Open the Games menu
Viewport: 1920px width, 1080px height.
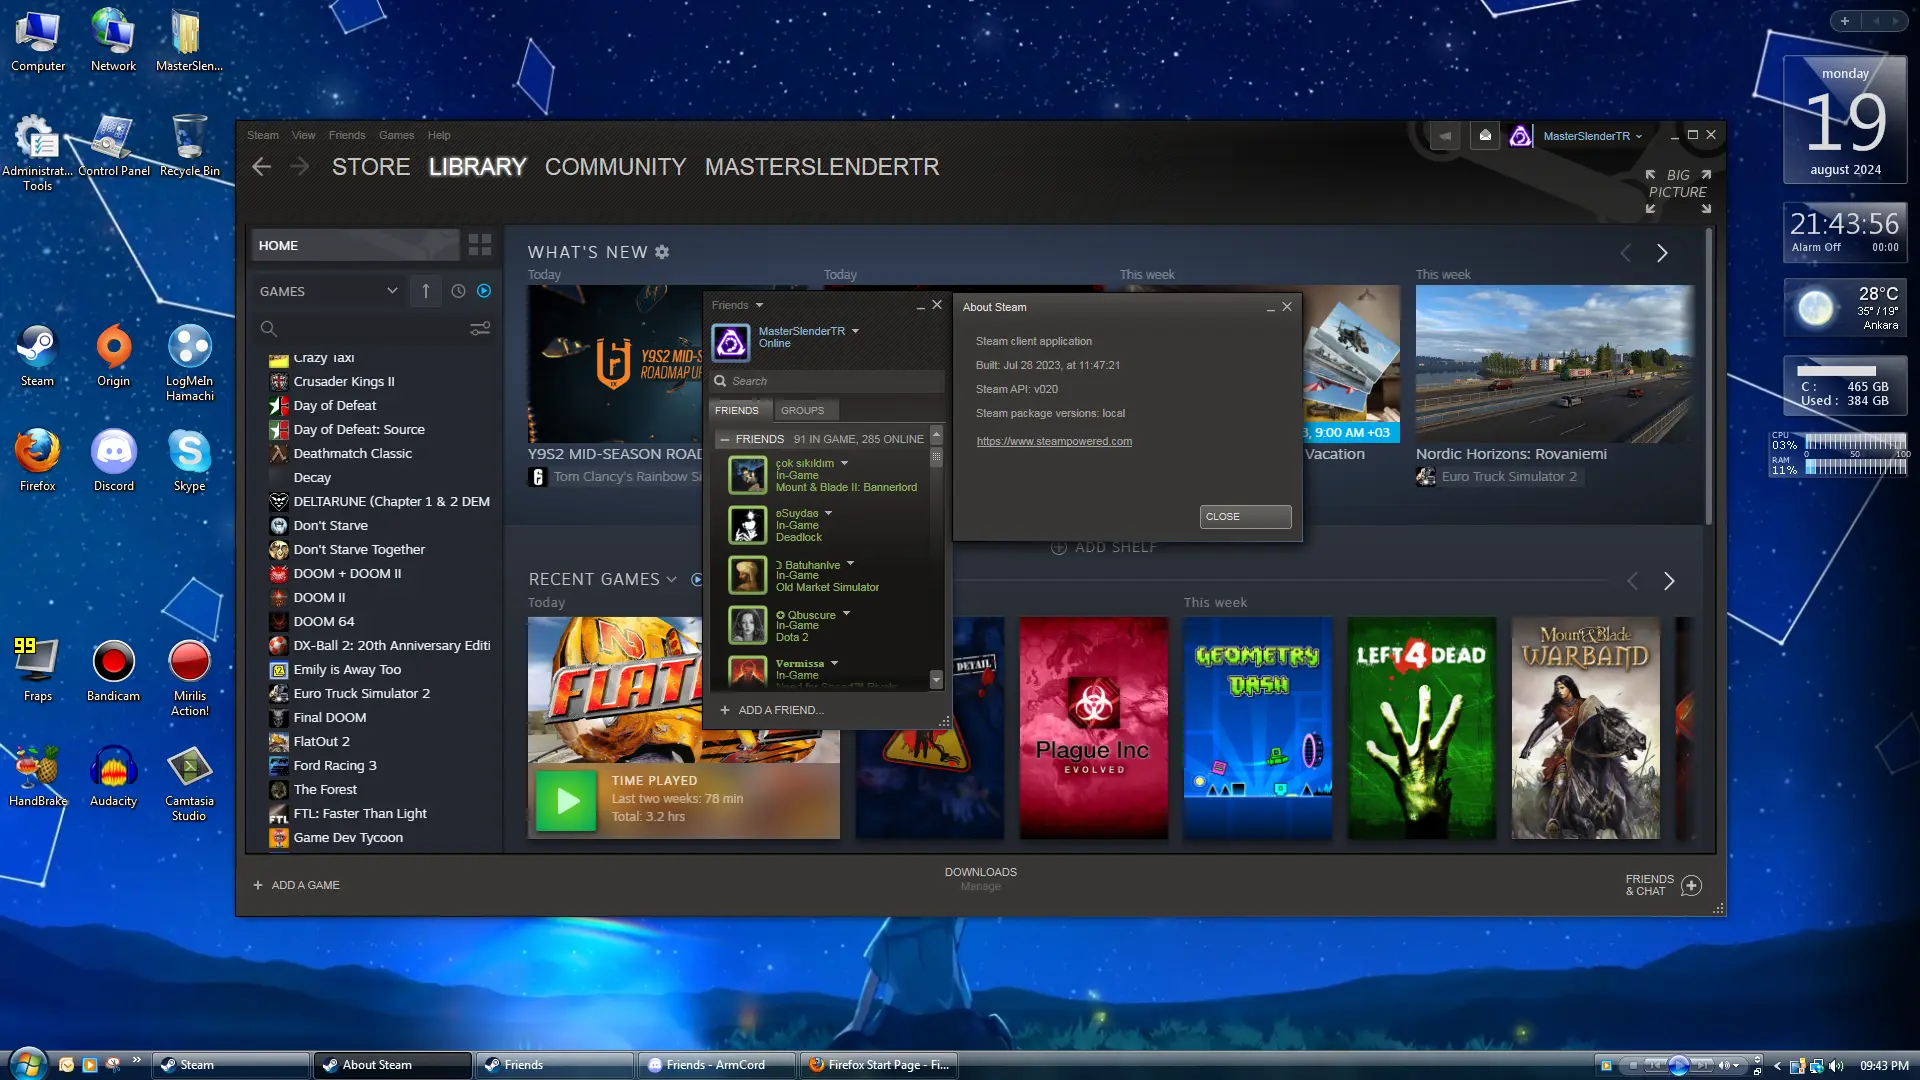click(x=396, y=135)
